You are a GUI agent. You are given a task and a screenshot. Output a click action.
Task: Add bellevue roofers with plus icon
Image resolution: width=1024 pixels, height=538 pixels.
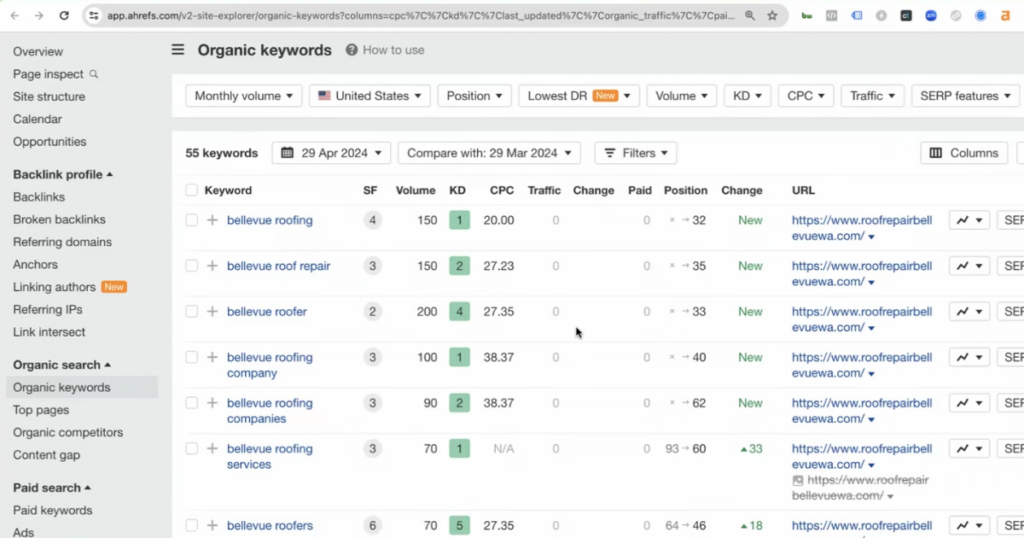pos(212,526)
